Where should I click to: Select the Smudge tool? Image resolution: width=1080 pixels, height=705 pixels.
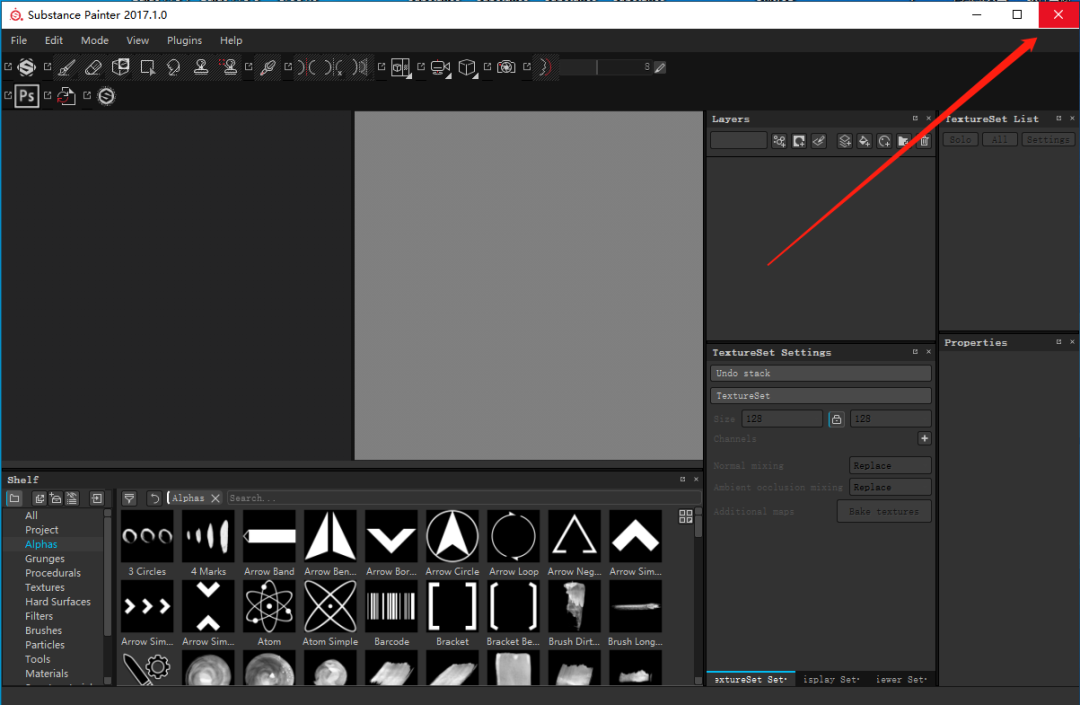174,67
